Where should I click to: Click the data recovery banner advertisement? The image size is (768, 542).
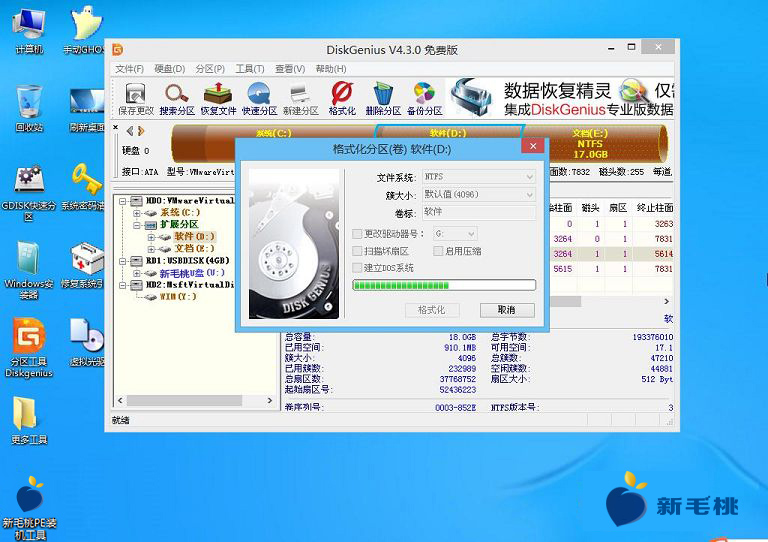561,98
